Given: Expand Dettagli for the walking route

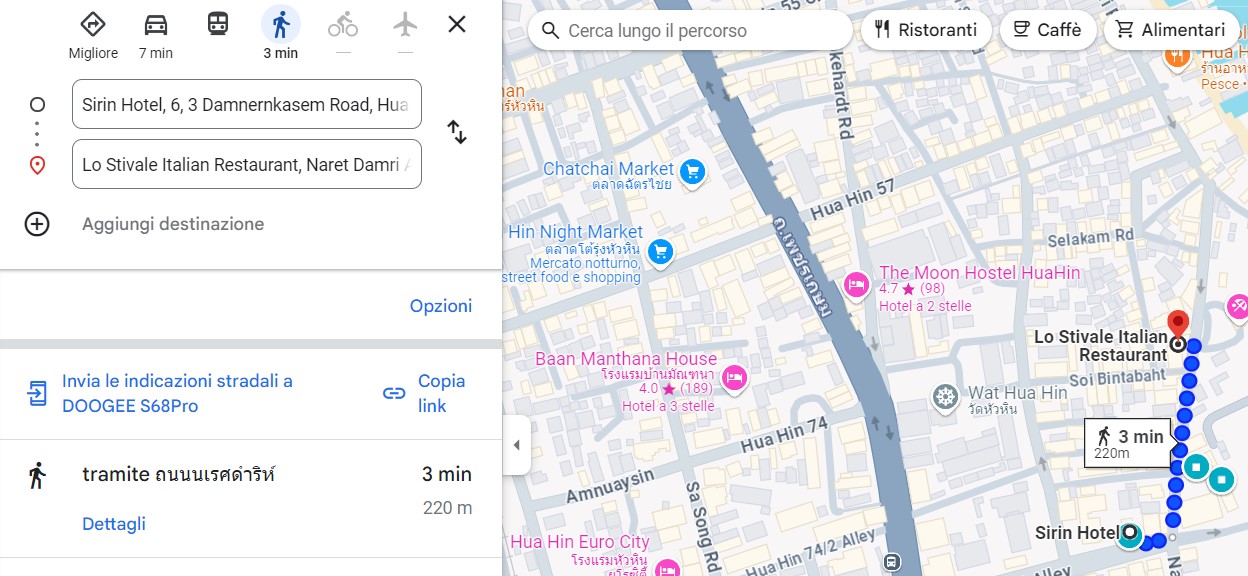Looking at the screenshot, I should tap(114, 524).
